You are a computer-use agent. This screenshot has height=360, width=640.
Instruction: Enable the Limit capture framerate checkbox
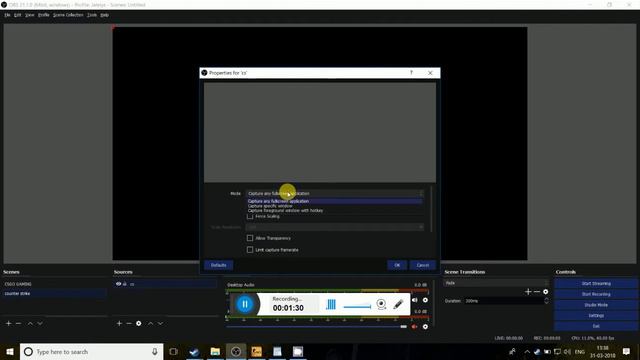click(x=250, y=250)
